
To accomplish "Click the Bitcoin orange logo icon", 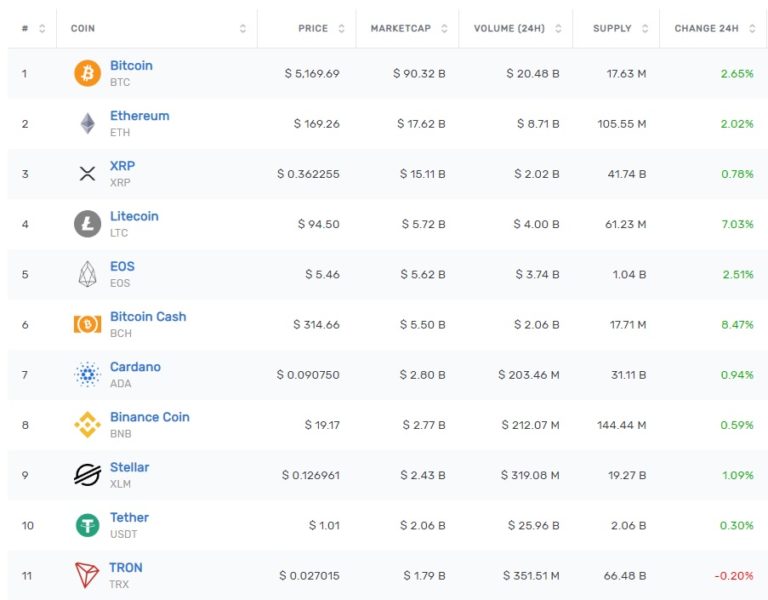I will (x=88, y=73).
